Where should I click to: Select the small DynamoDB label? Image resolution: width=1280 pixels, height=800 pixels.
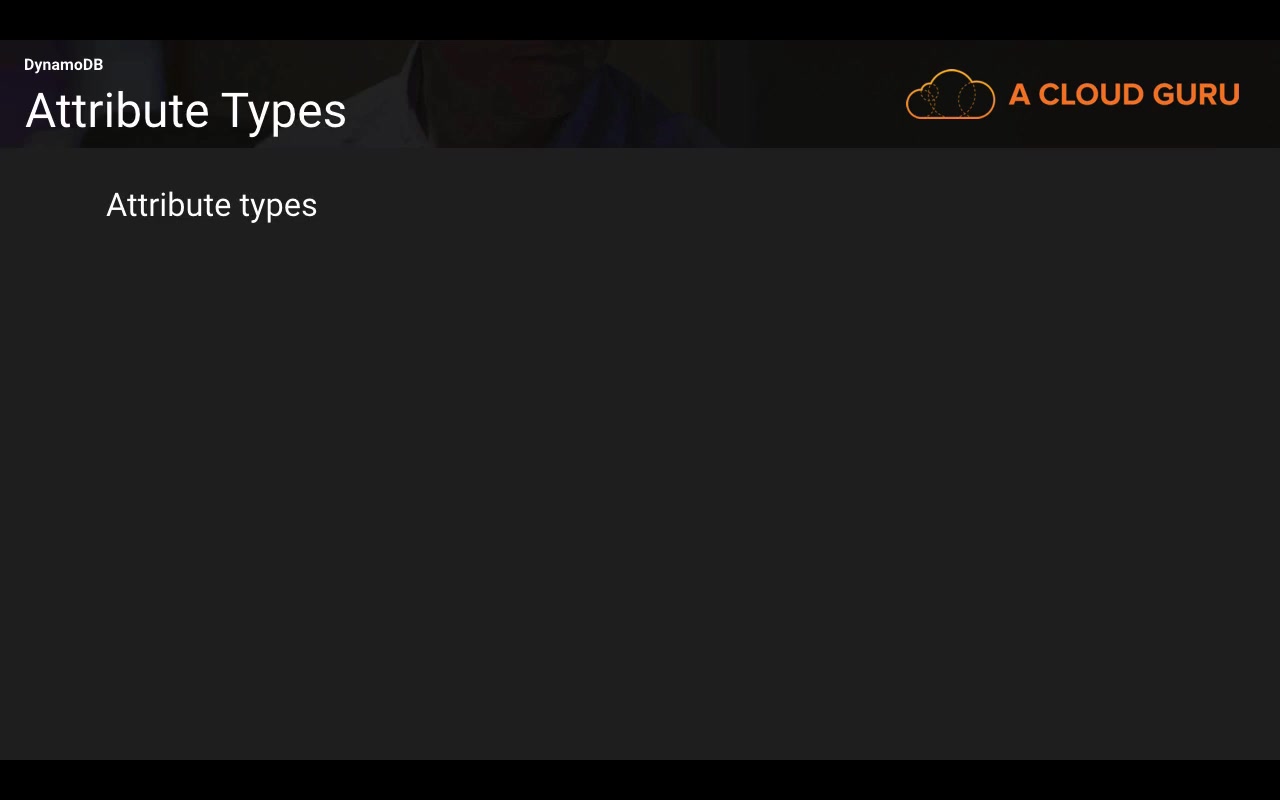coord(63,65)
